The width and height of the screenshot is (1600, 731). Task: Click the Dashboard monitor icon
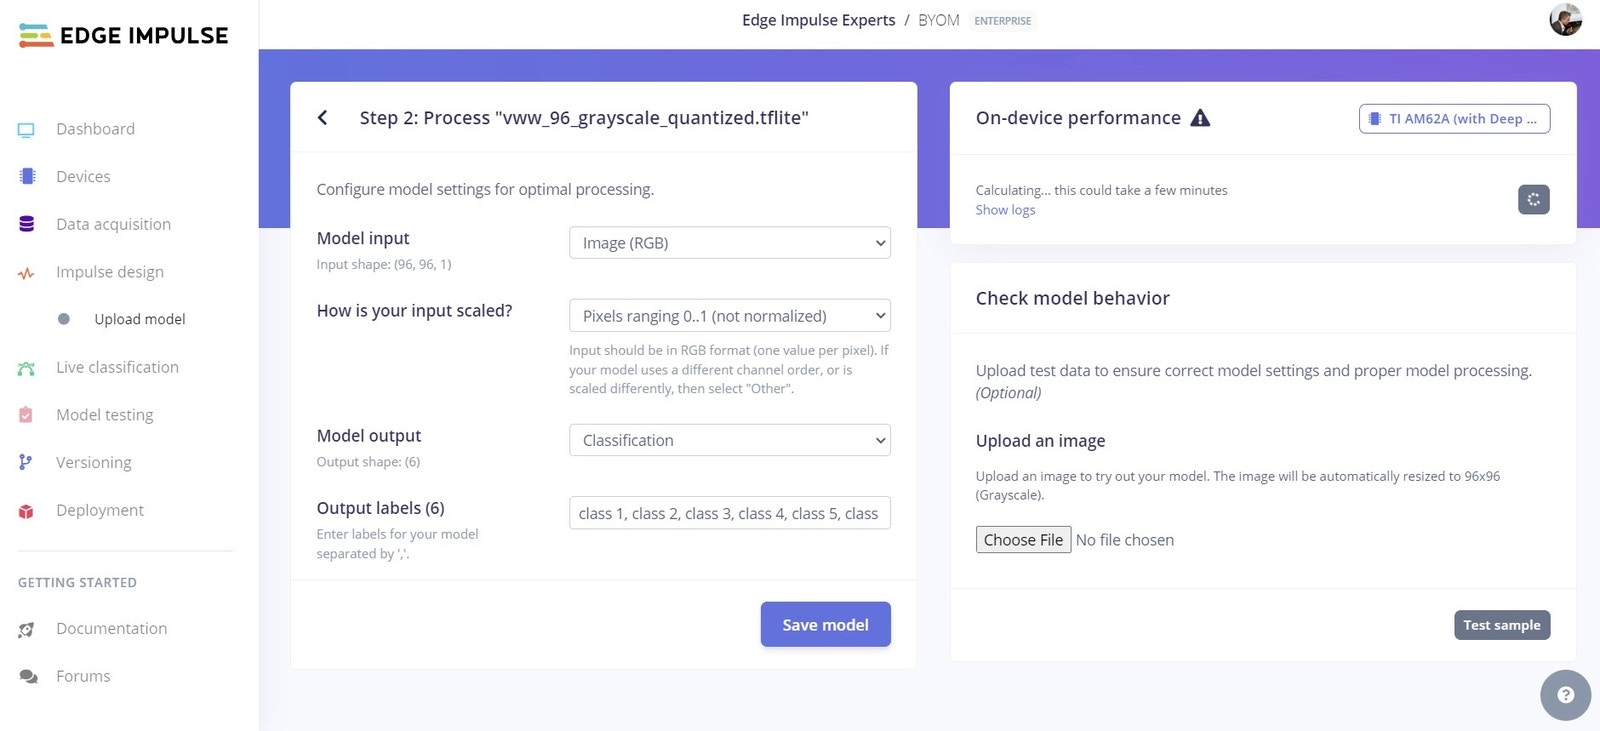coord(26,130)
